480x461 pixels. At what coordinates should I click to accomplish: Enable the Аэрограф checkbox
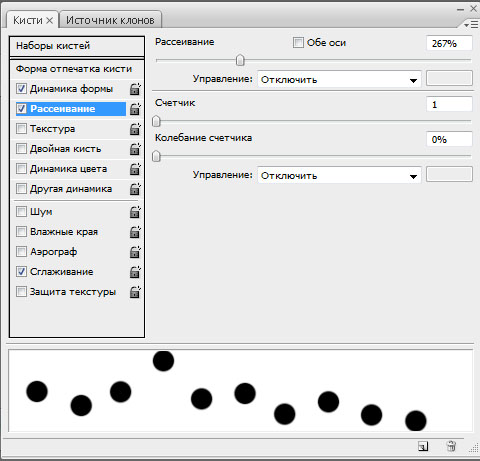pyautogui.click(x=21, y=252)
